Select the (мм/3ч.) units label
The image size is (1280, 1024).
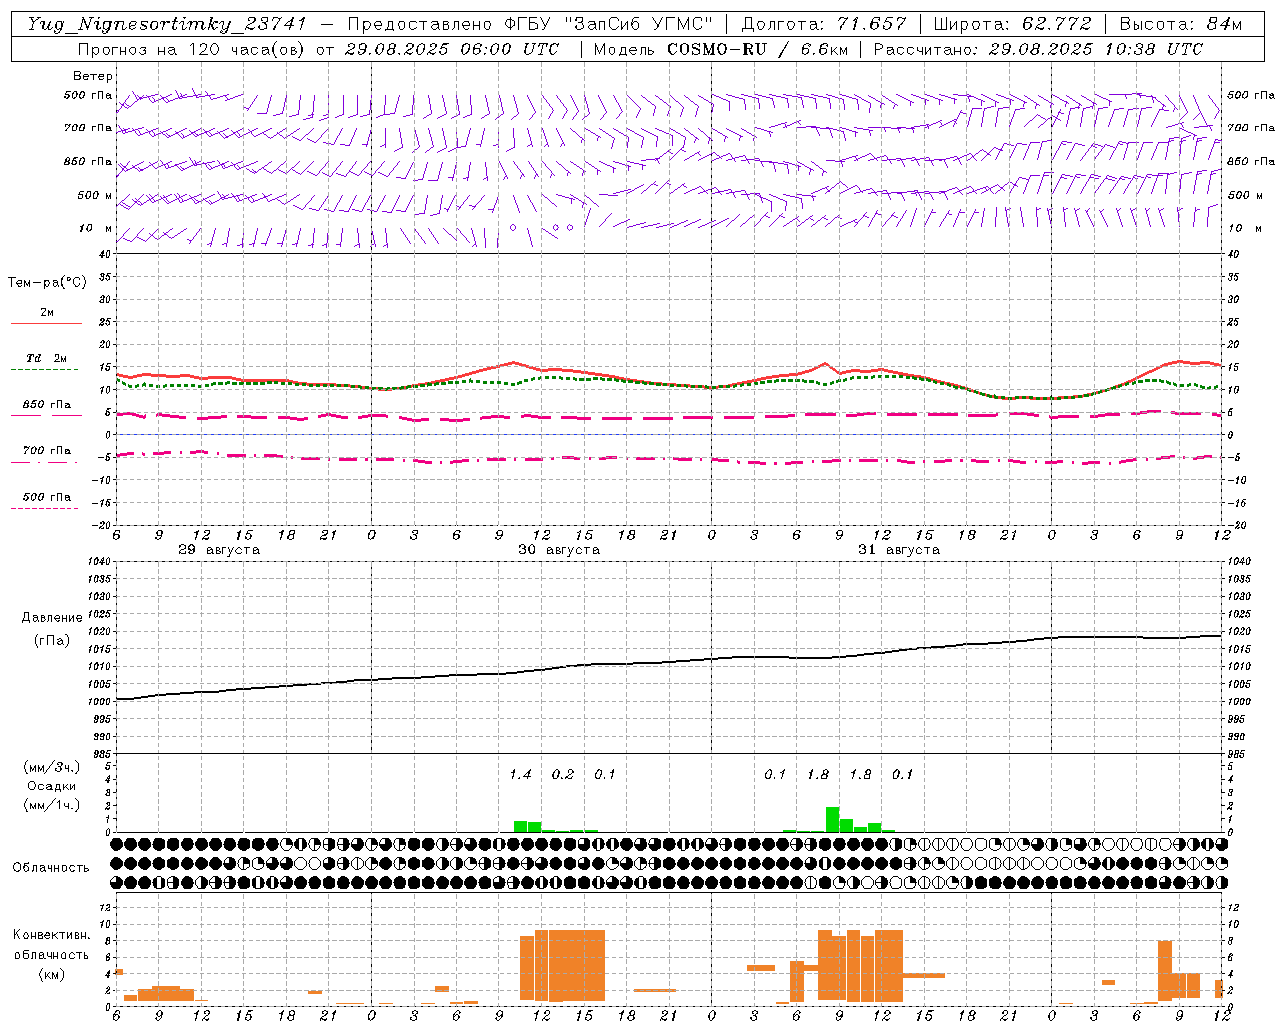[52, 767]
